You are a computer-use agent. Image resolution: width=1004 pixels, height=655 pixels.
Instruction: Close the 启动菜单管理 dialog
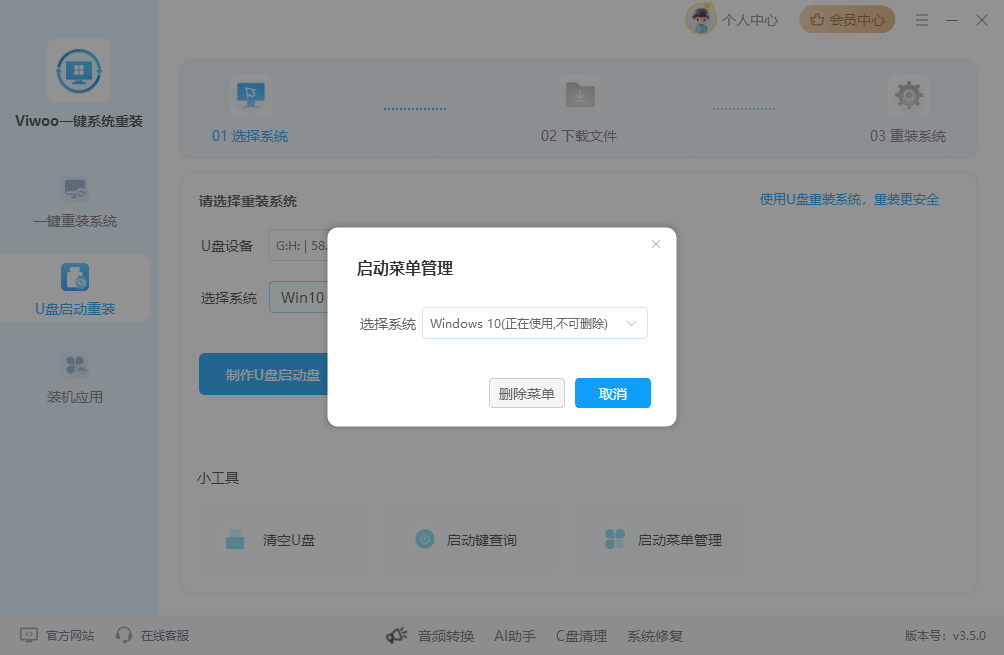[x=656, y=244]
